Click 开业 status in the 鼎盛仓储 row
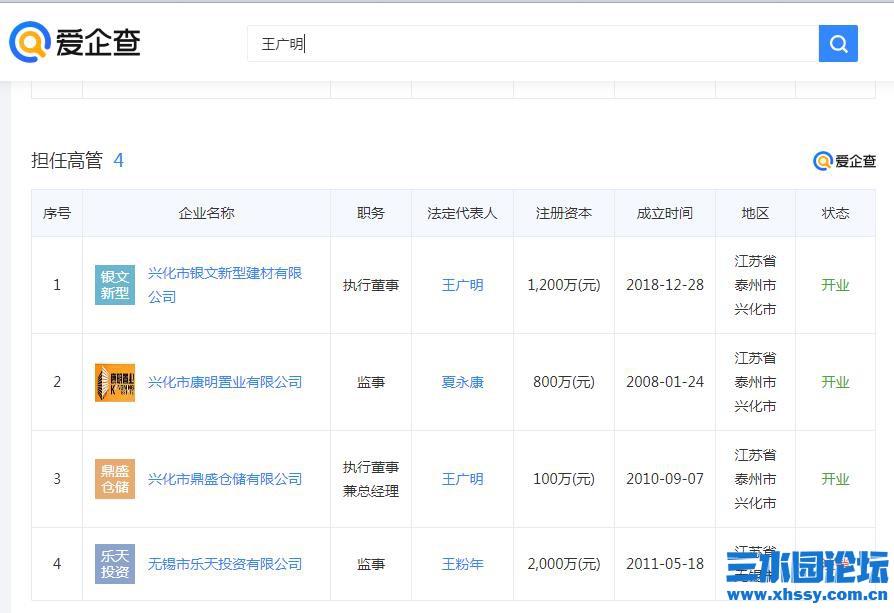Viewport: 894px width, 613px height. (x=835, y=479)
